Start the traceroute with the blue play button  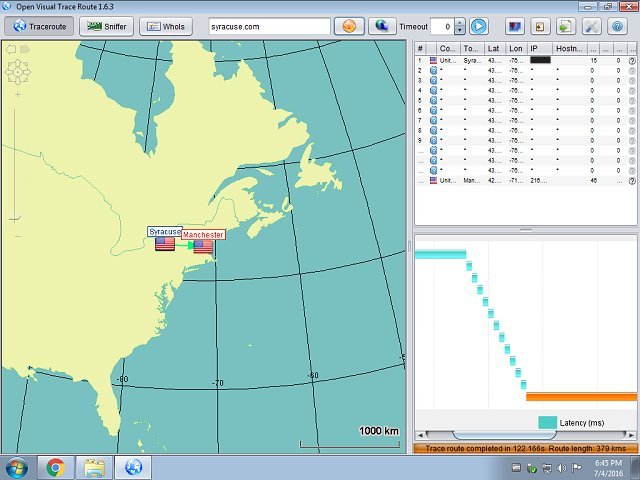pos(479,27)
